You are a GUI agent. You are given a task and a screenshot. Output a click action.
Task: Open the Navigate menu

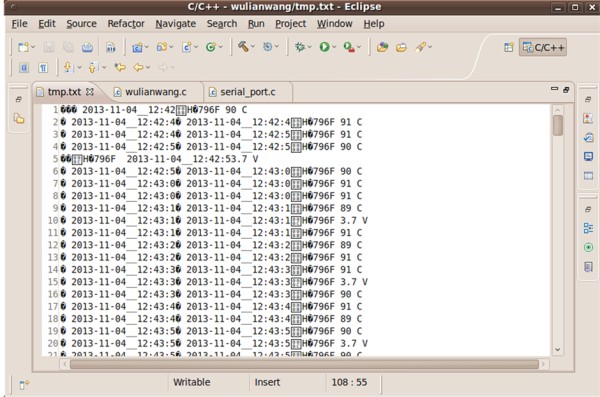tap(176, 24)
